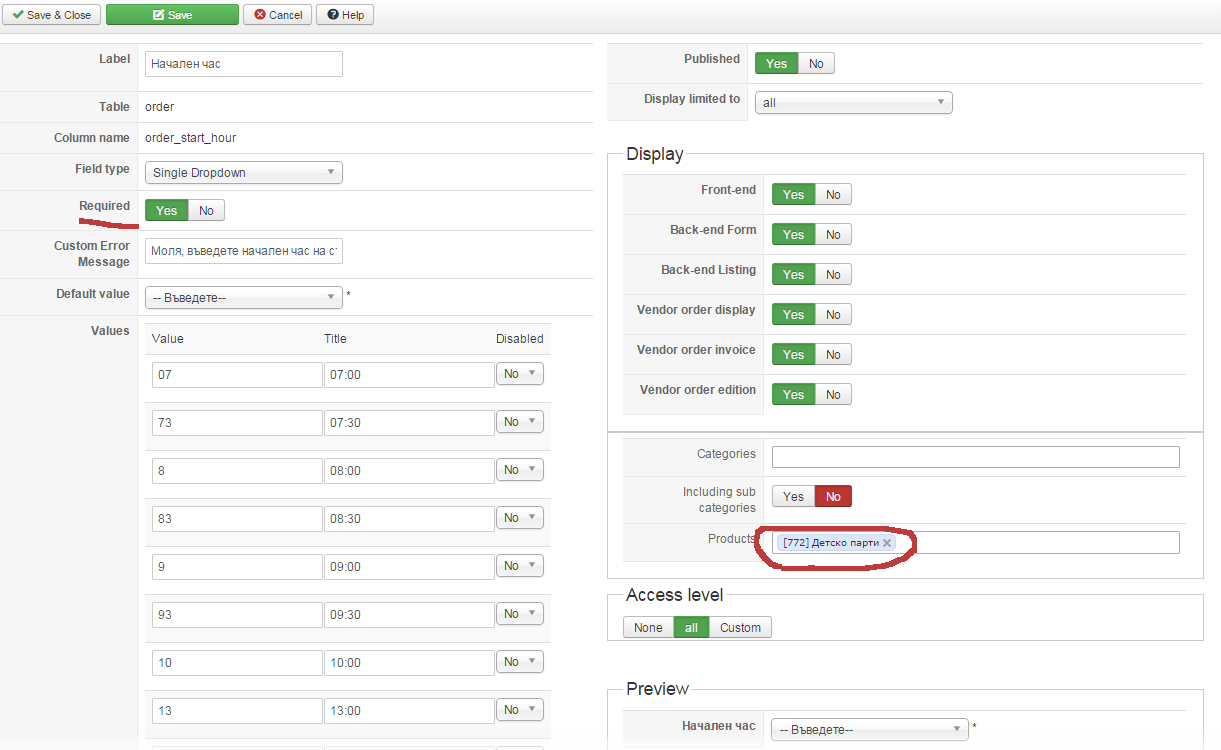Open Disabled dropdown for 08:30 row
Image resolution: width=1221 pixels, height=750 pixels.
click(520, 518)
